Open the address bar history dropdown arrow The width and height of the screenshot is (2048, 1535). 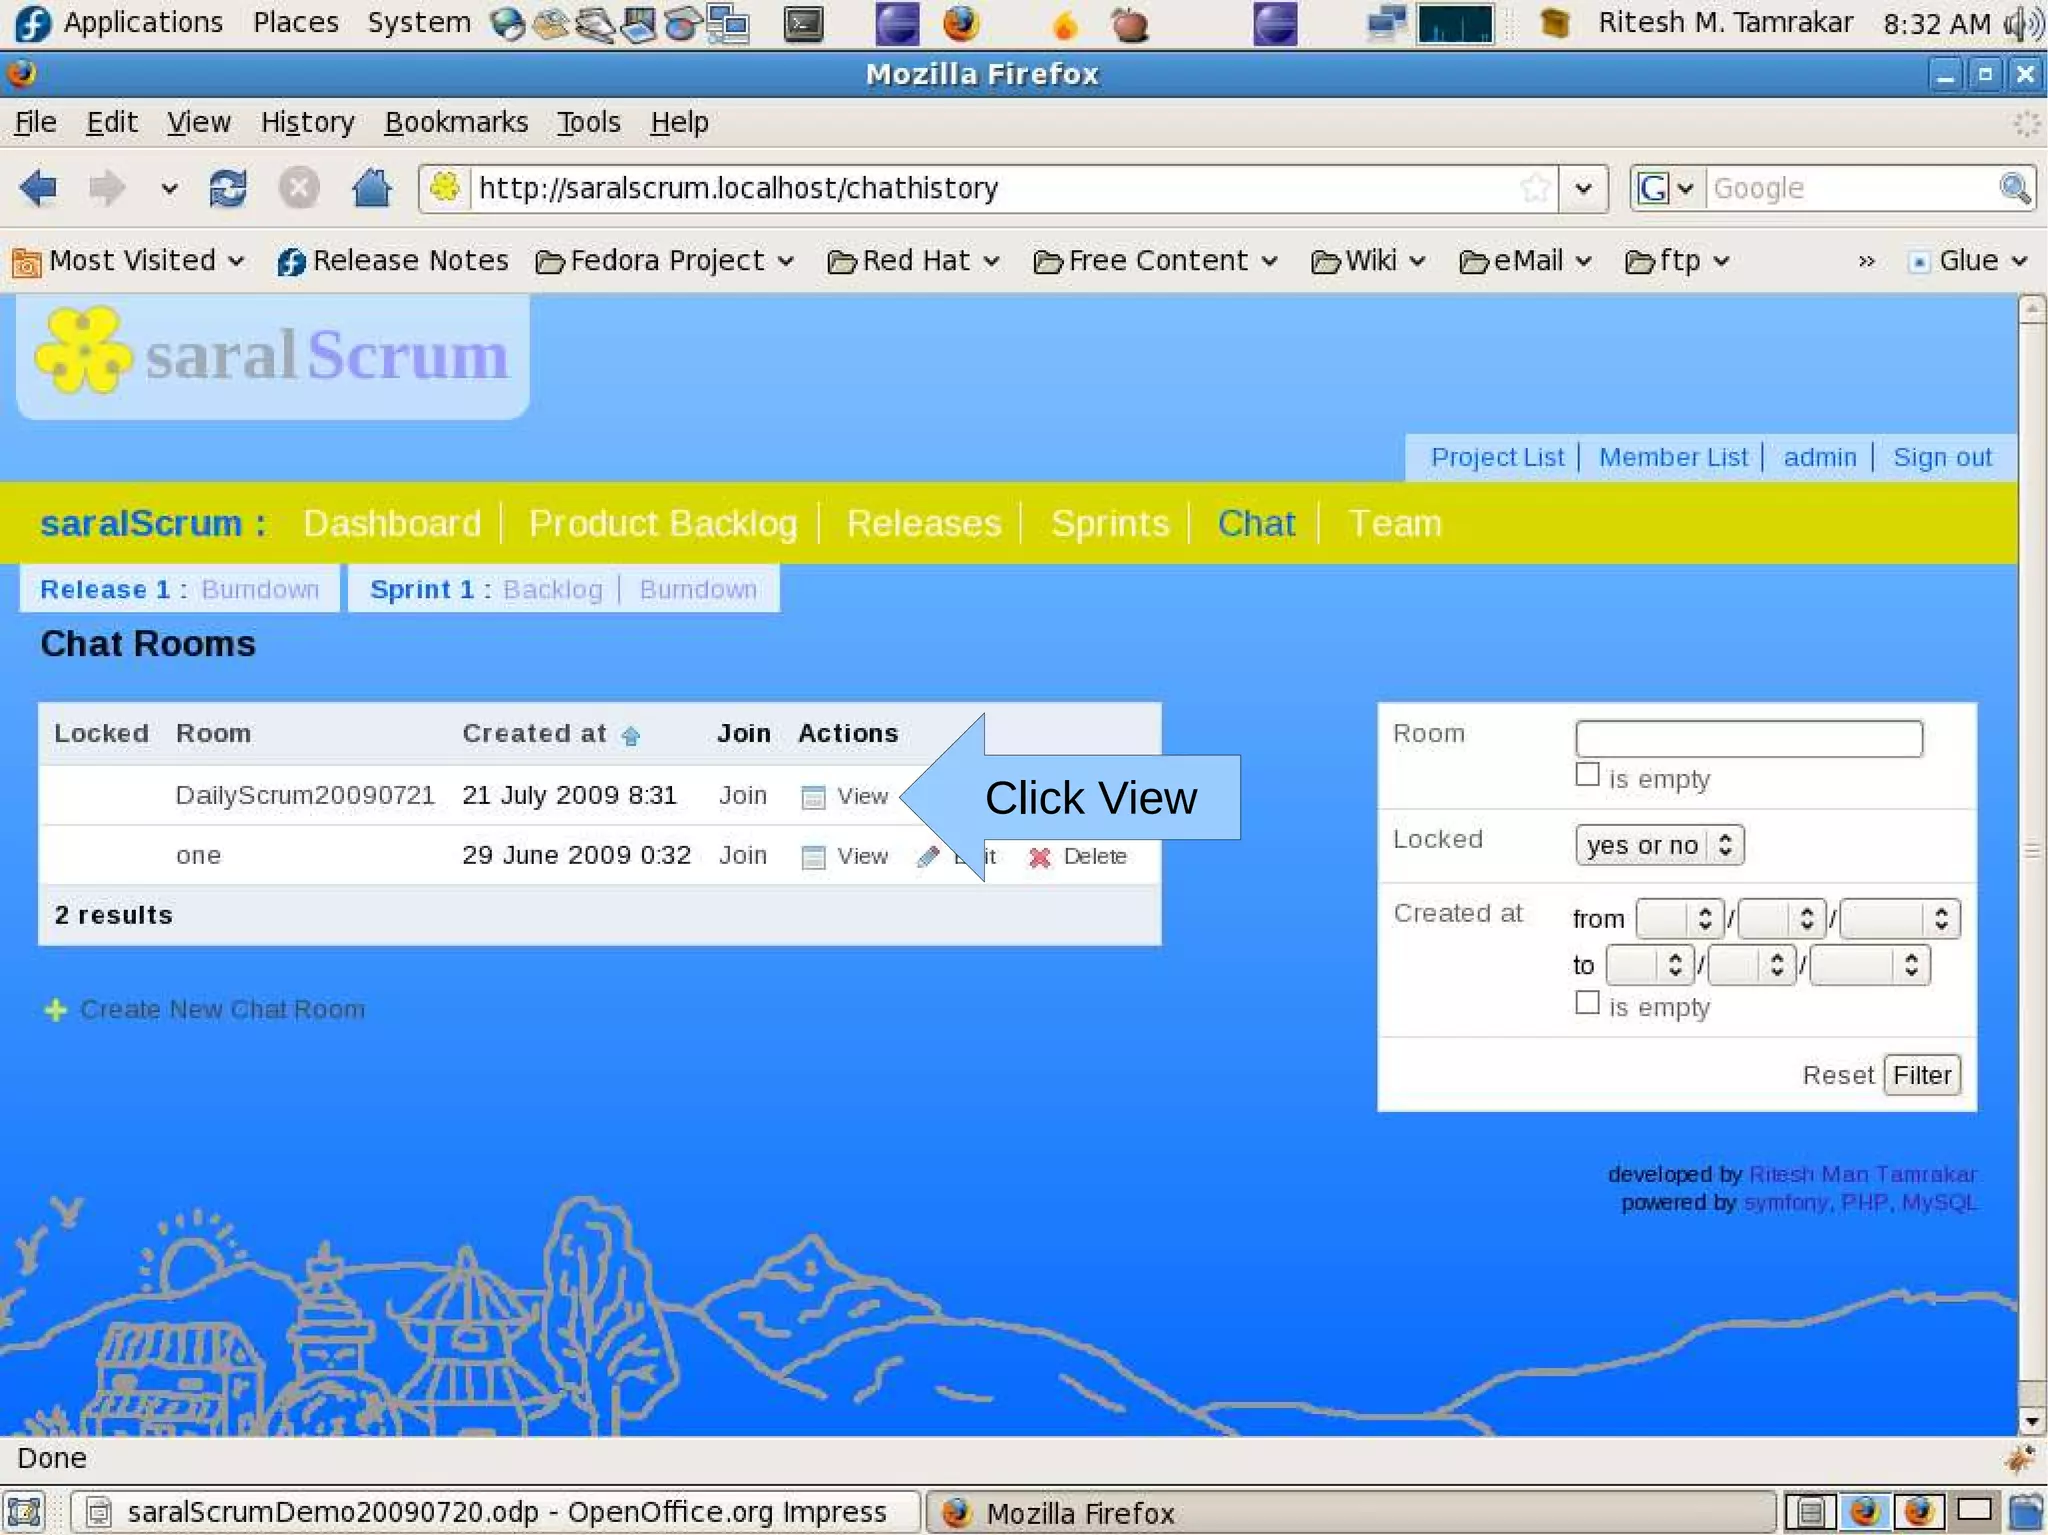point(1583,188)
